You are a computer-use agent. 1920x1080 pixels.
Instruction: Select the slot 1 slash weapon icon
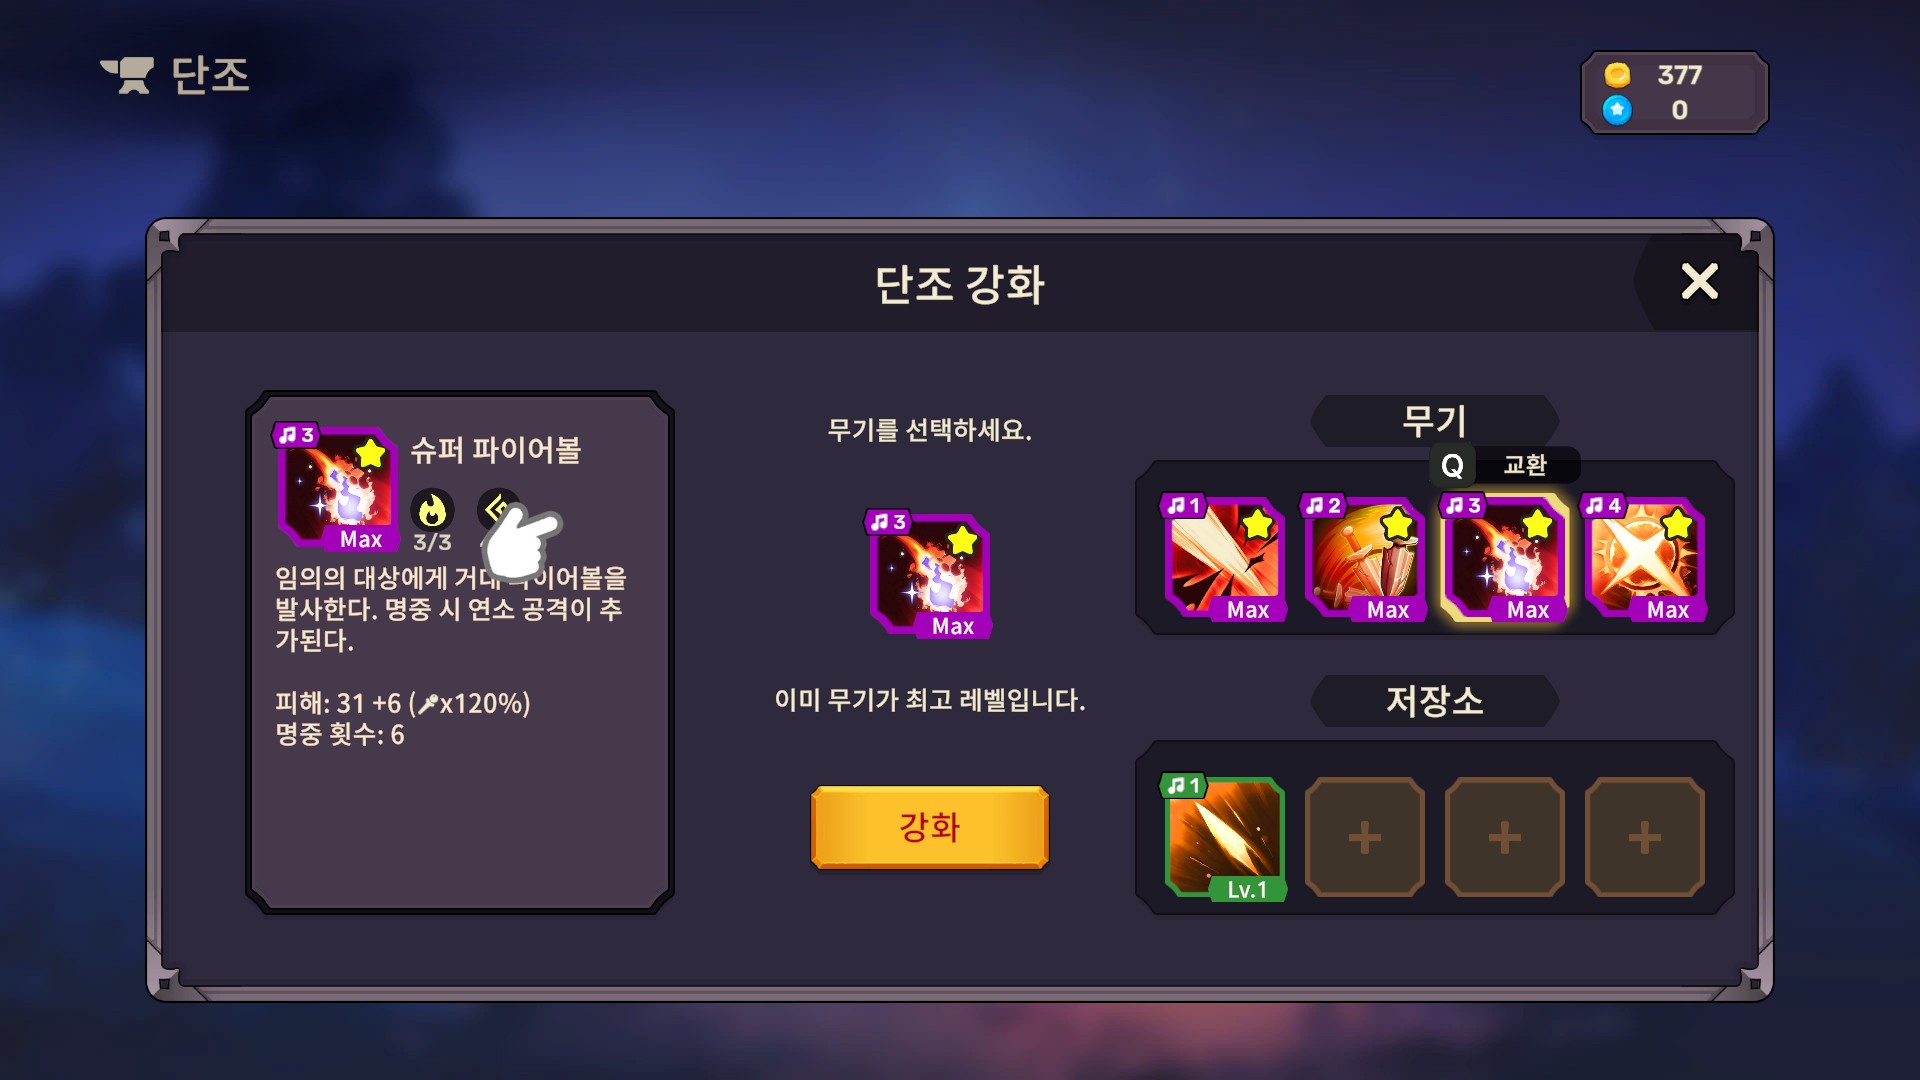(1224, 557)
